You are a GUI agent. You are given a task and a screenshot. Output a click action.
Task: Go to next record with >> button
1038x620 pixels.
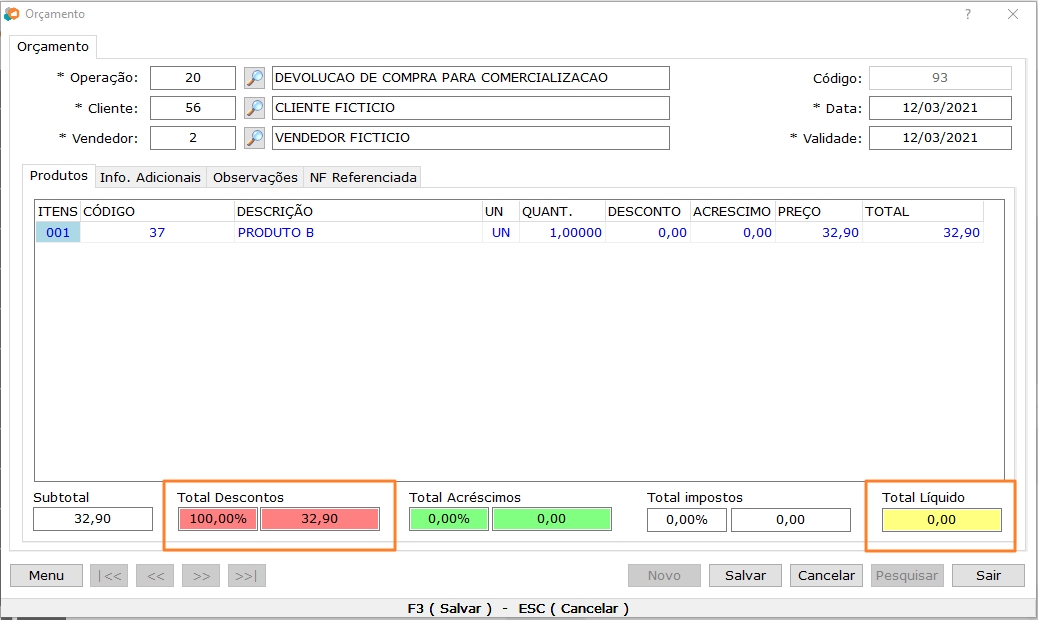coord(202,575)
